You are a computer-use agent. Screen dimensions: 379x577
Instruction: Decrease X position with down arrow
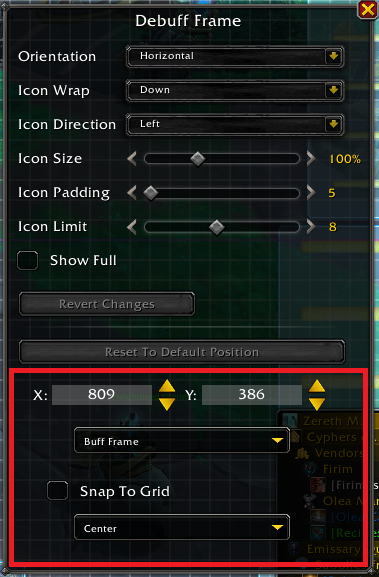click(167, 404)
